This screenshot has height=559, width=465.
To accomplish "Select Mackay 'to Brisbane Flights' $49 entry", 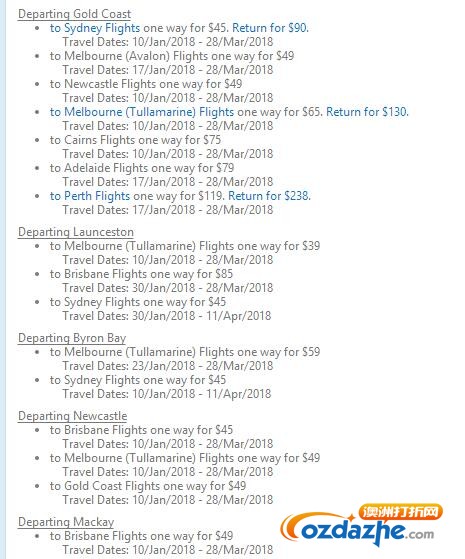I will click(x=142, y=536).
